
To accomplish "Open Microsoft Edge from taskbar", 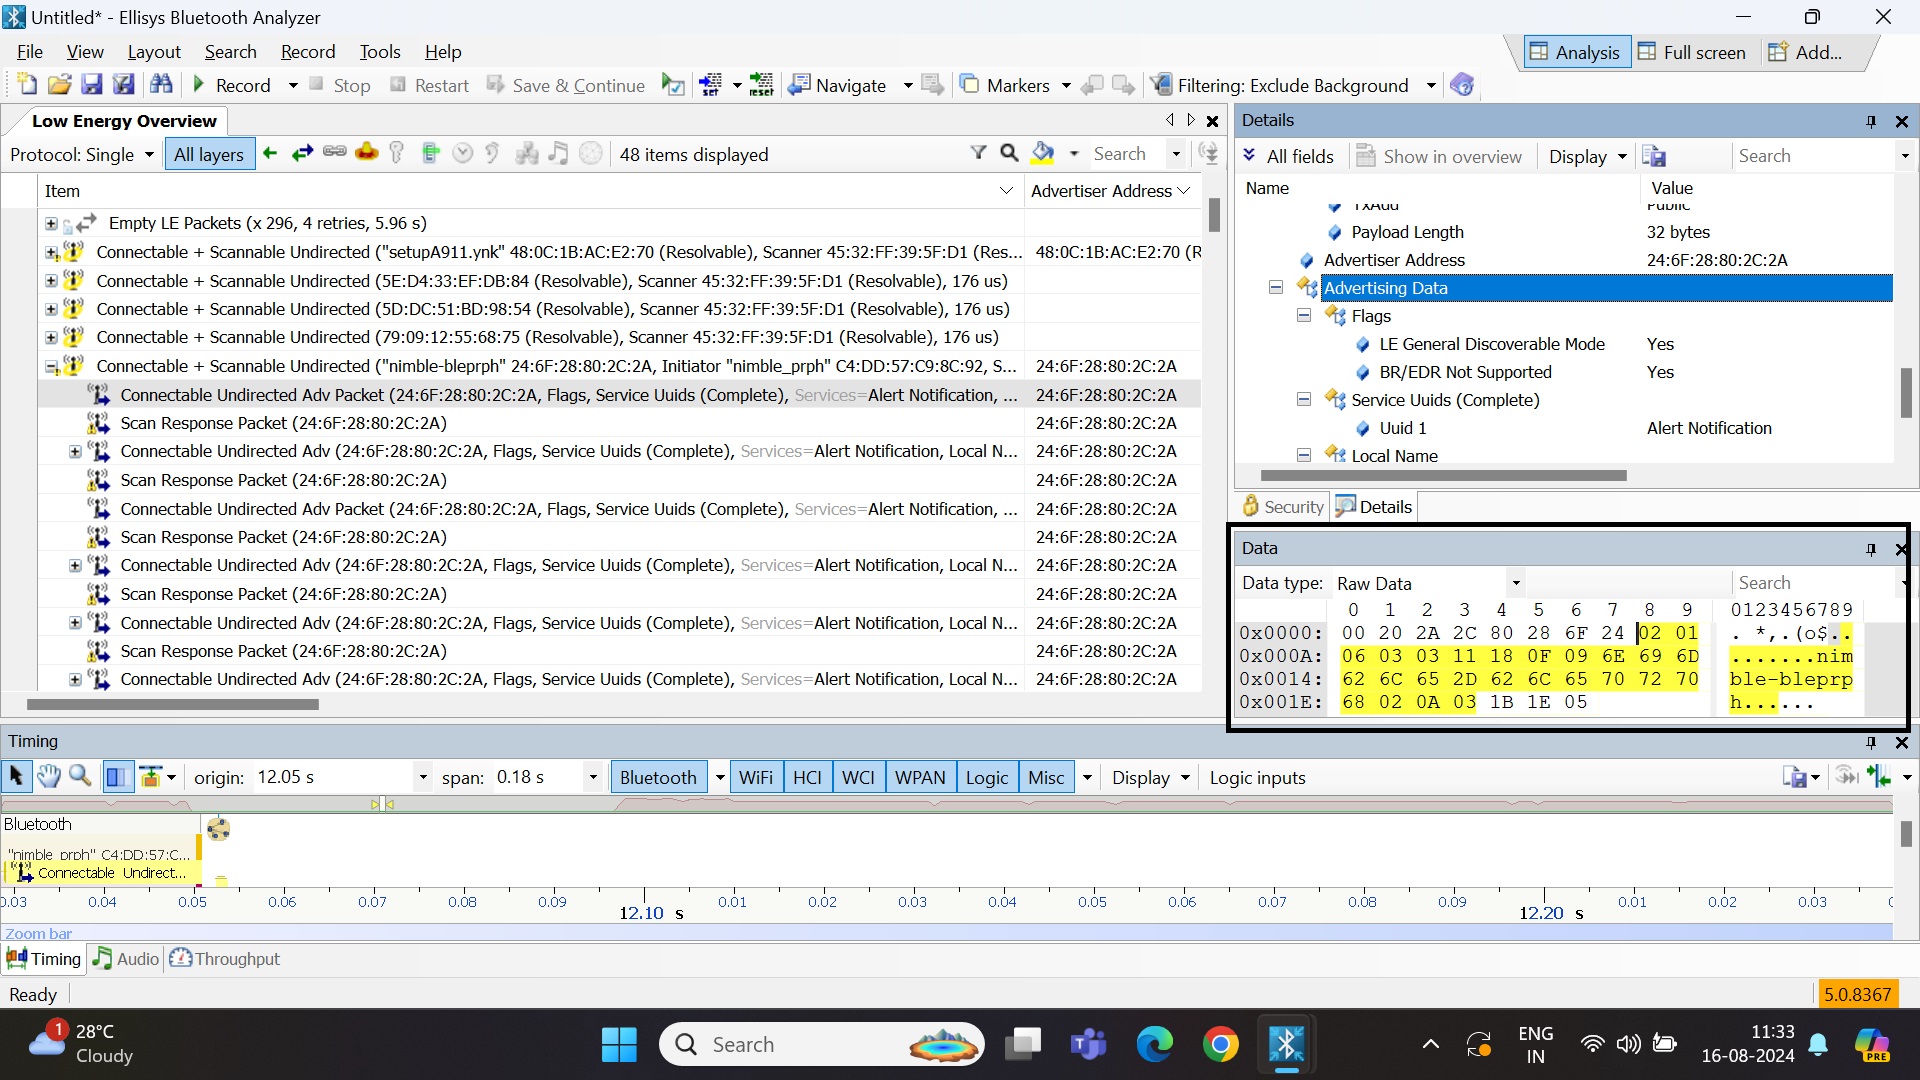I will pos(1154,1045).
